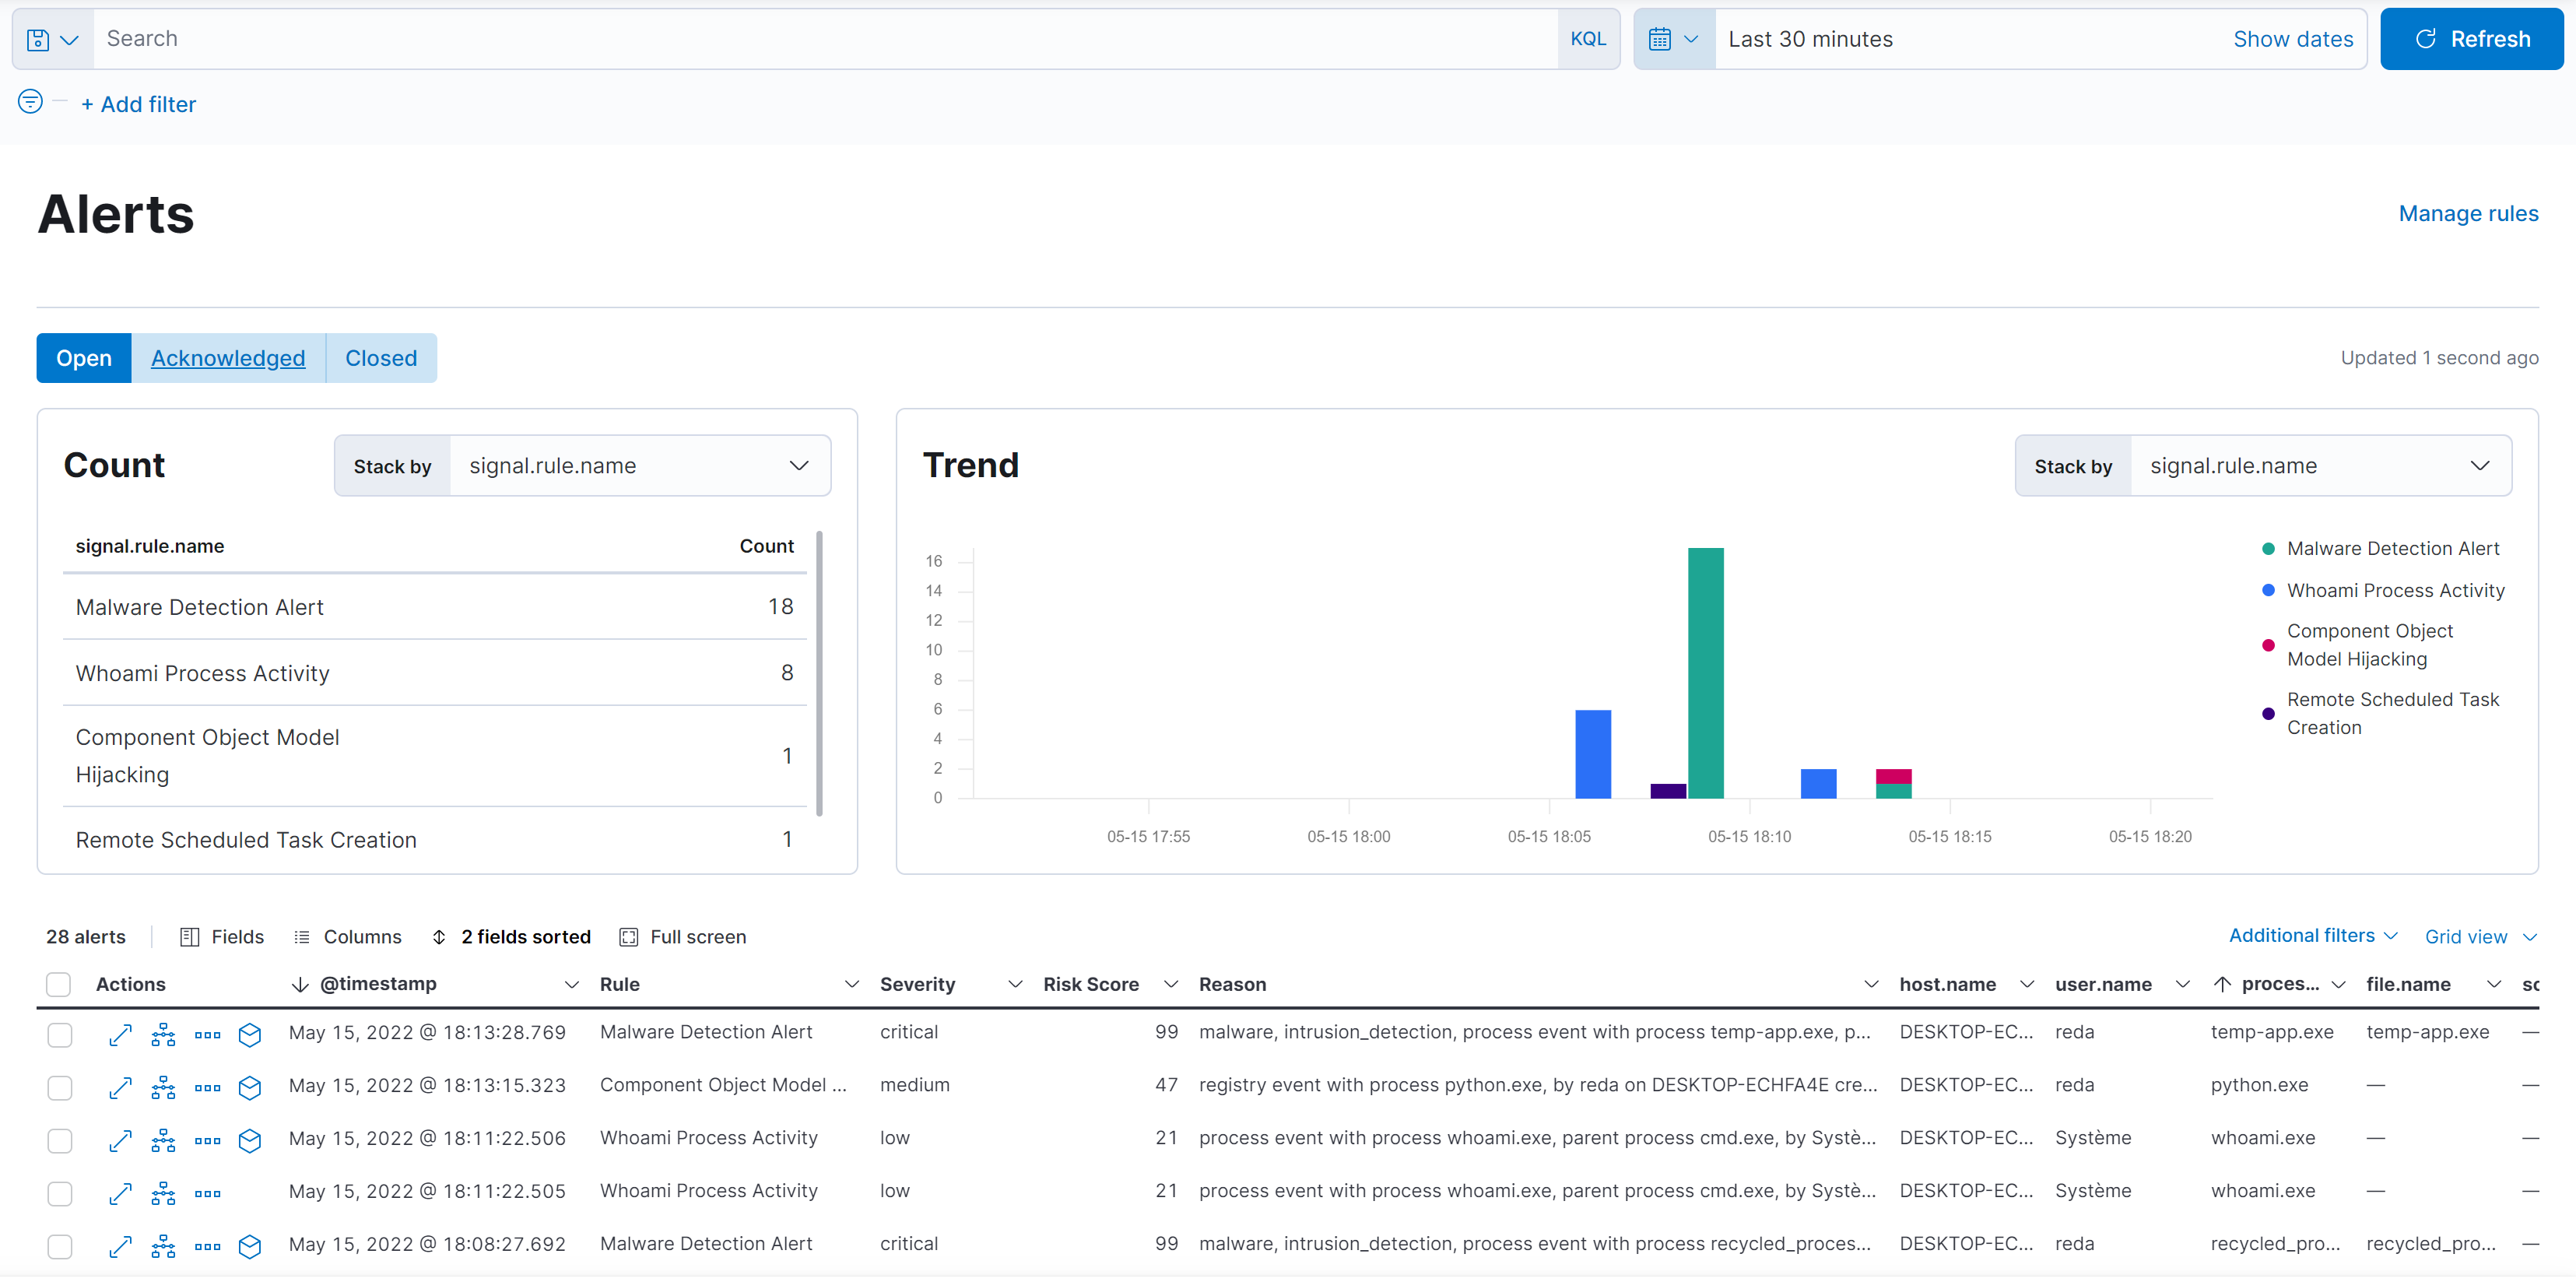Open more actions for 18:11:22.506 Whoami alert
Image resolution: width=2576 pixels, height=1282 pixels.
coord(207,1141)
